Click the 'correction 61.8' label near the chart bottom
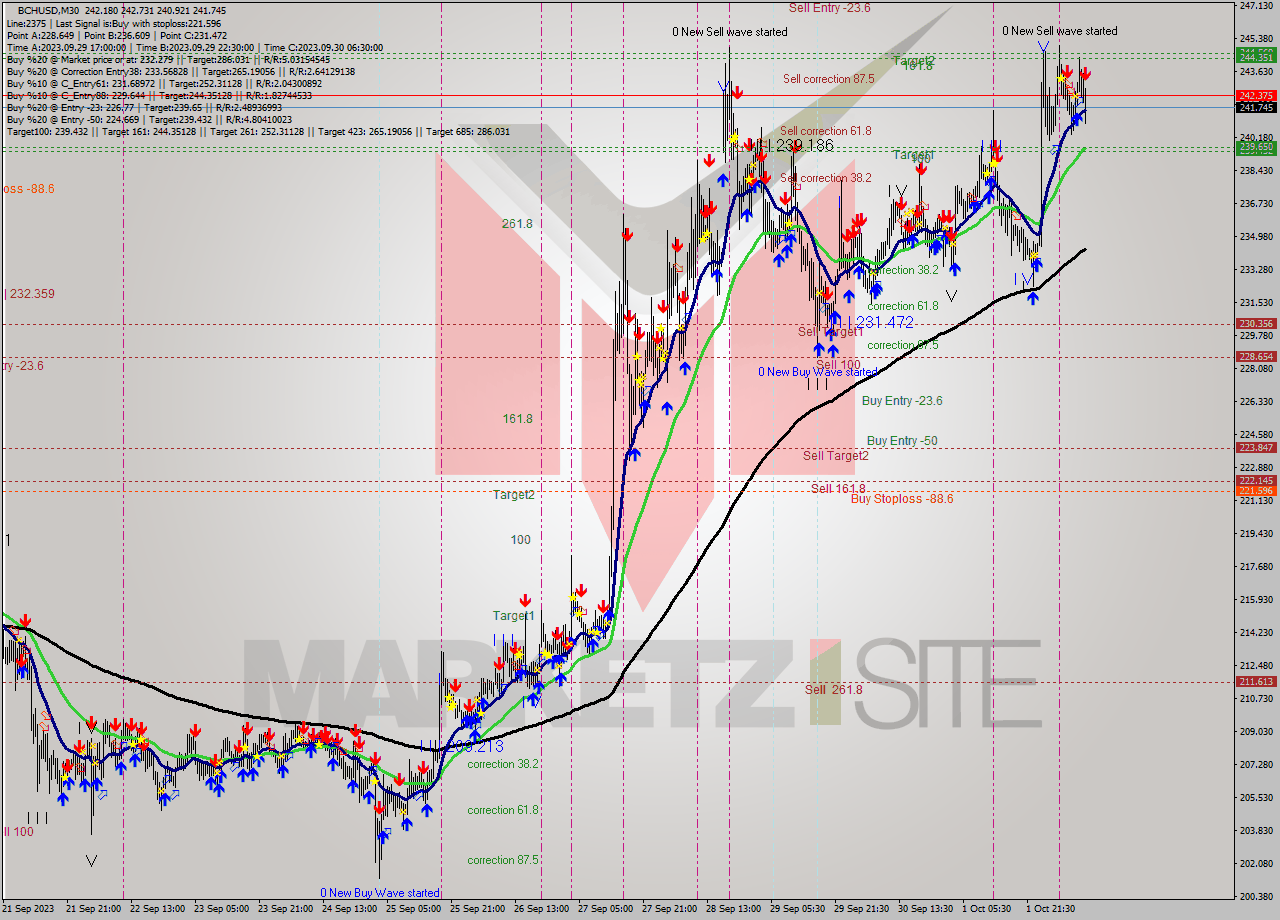This screenshot has width=1280, height=920. pyautogui.click(x=504, y=810)
